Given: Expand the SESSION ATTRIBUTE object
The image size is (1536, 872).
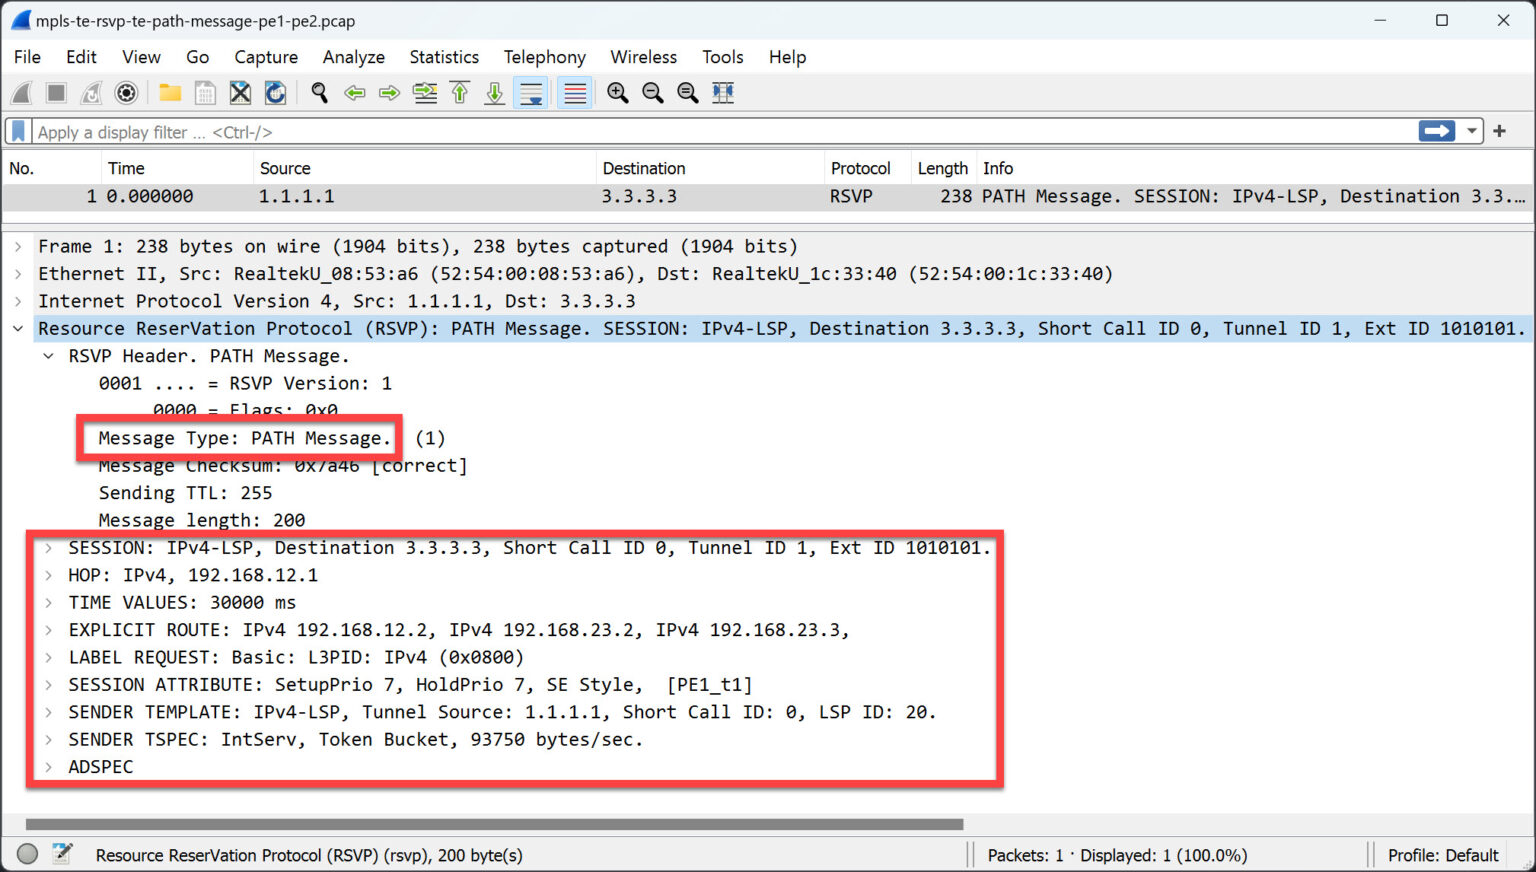Looking at the screenshot, I should pyautogui.click(x=48, y=685).
